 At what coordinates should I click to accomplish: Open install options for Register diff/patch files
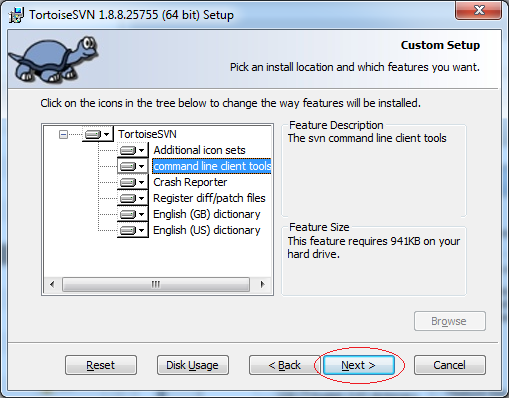[x=133, y=198]
